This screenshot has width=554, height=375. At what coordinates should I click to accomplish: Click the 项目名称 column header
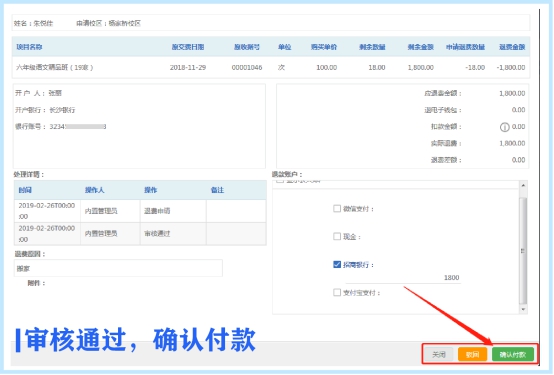(29, 47)
